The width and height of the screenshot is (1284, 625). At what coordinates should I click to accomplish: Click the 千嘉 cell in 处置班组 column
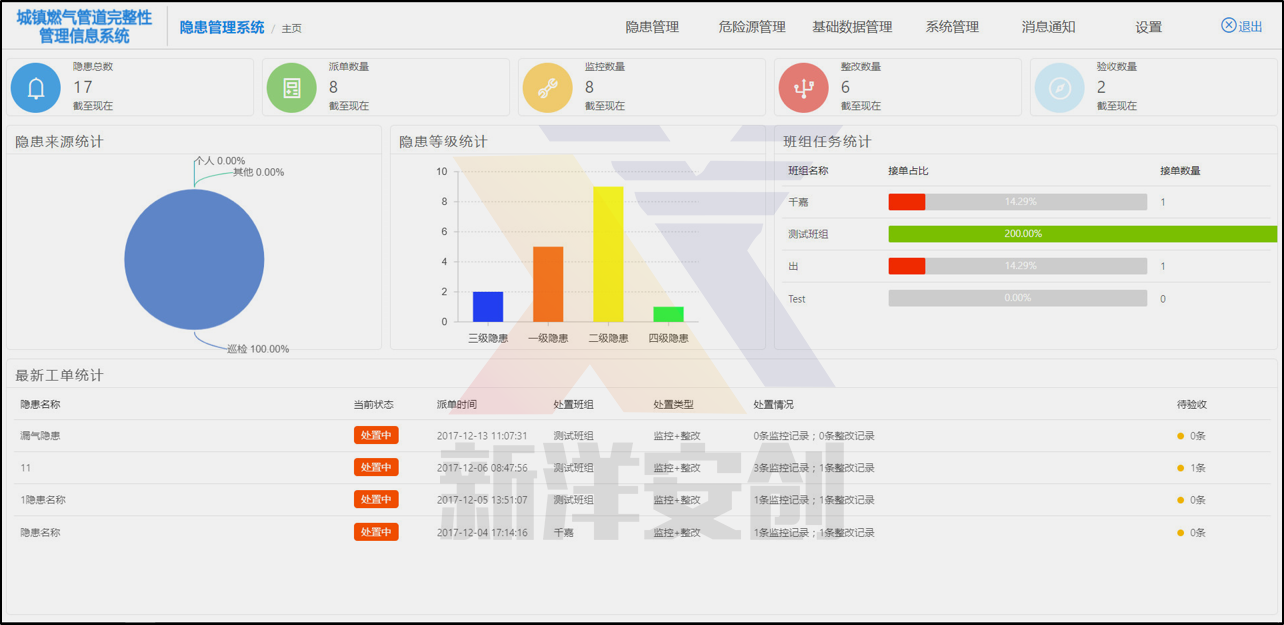pyautogui.click(x=564, y=533)
